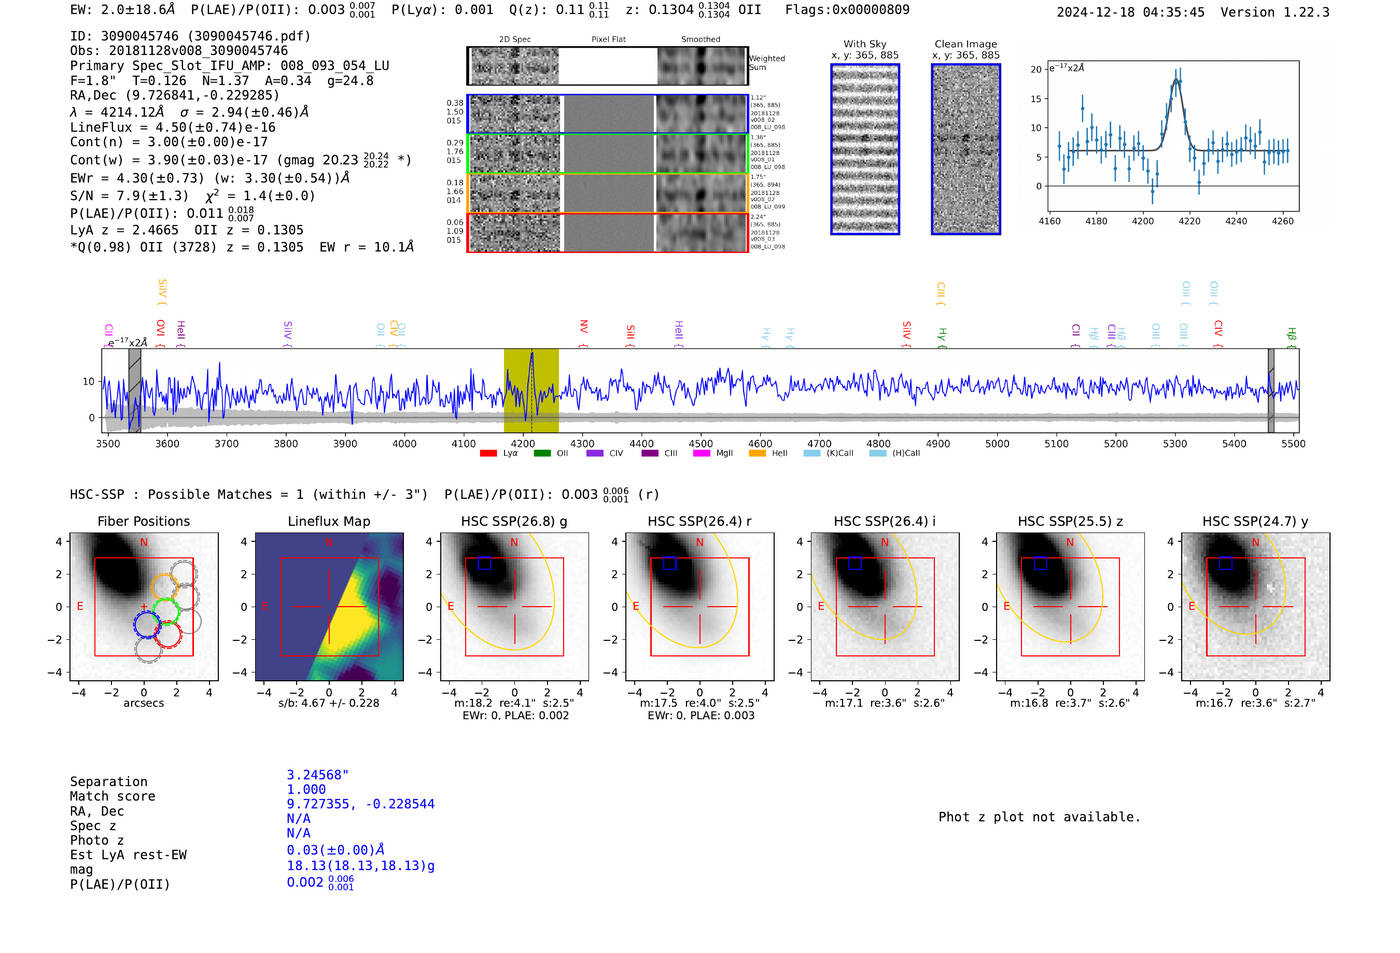Click the blue fiber circle in Fiber Positions
The height and width of the screenshot is (953, 1400).
(146, 625)
